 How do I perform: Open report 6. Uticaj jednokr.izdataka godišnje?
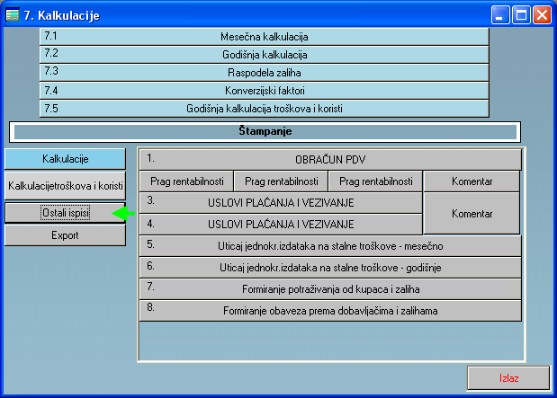(330, 268)
